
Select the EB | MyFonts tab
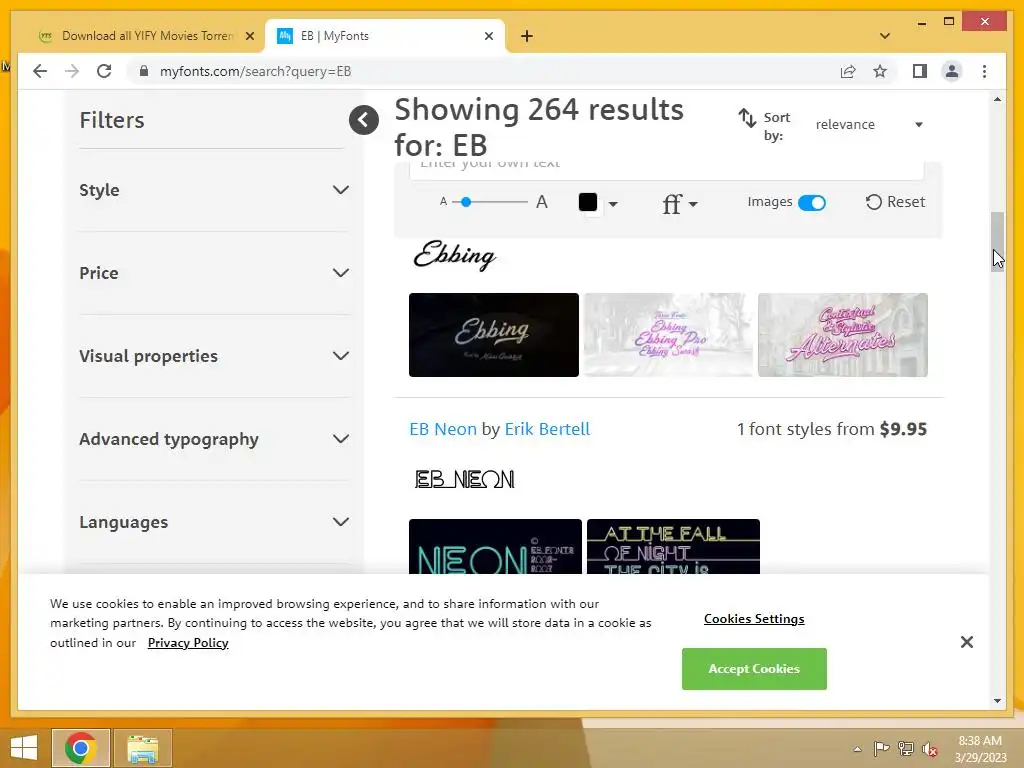[384, 36]
